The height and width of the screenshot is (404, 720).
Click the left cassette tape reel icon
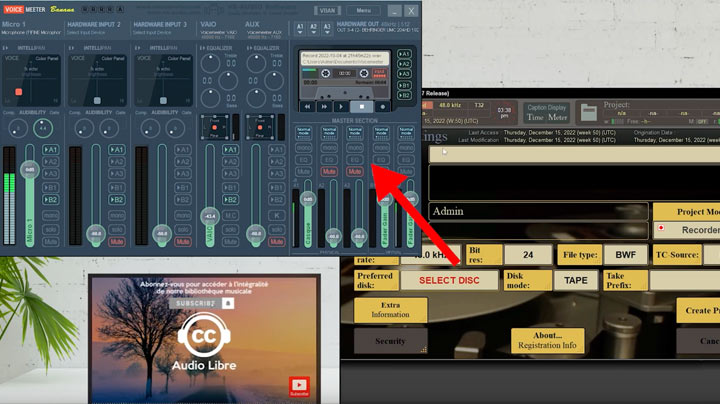pyautogui.click(x=326, y=73)
